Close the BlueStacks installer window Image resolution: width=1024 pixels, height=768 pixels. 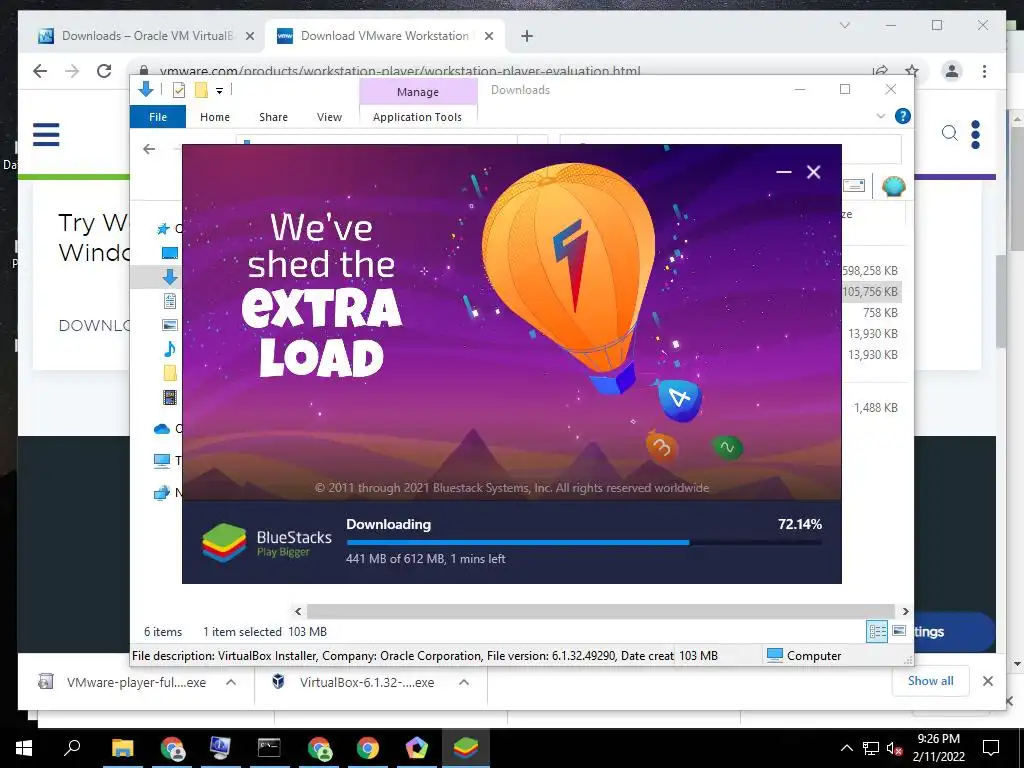point(813,172)
